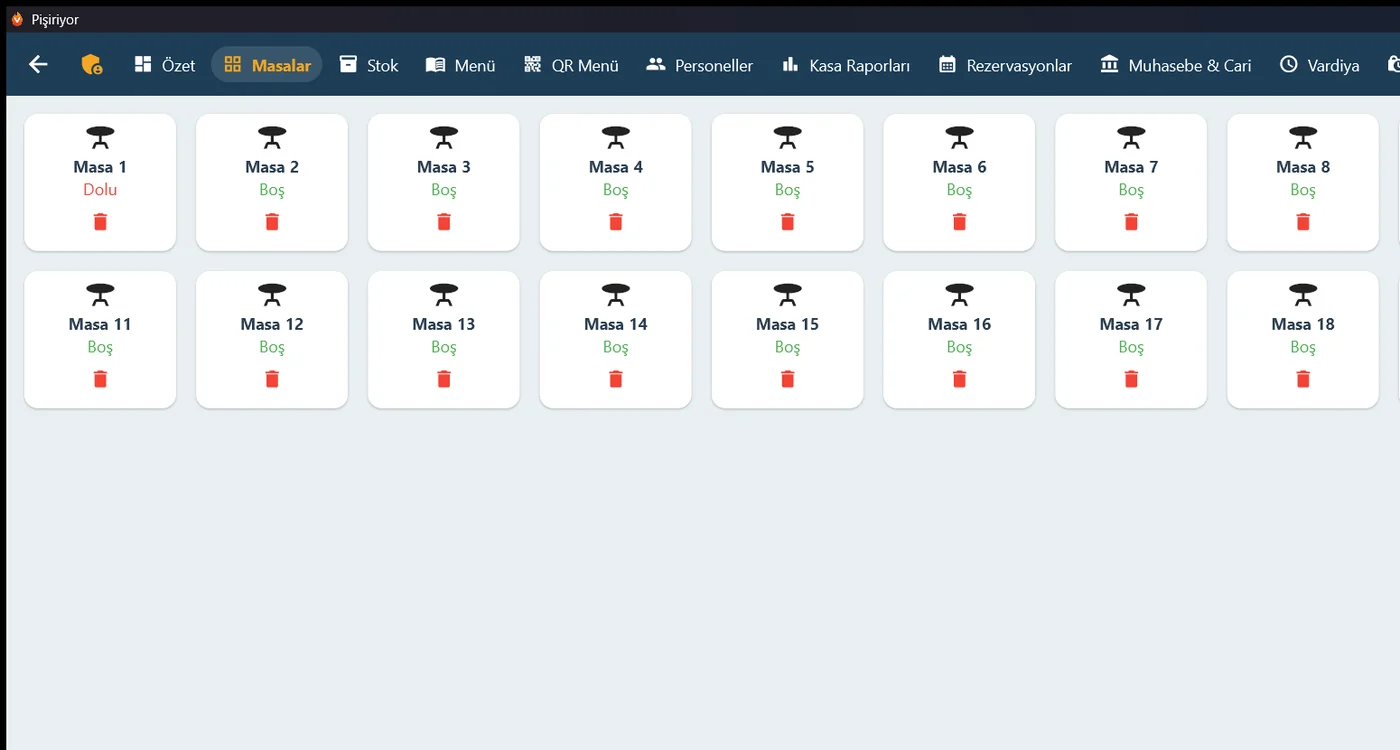The height and width of the screenshot is (750, 1400).
Task: Select the Vardiya tab
Action: [1319, 65]
